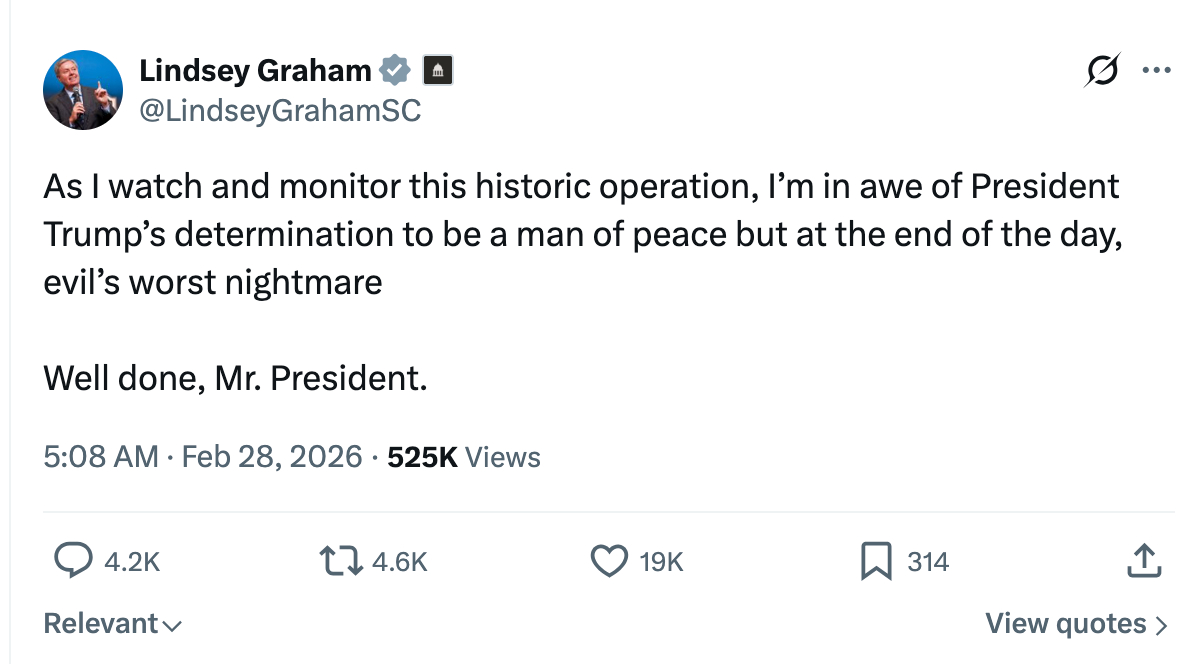The width and height of the screenshot is (1188, 664).
Task: Click the share upload arrow icon
Action: click(1145, 562)
